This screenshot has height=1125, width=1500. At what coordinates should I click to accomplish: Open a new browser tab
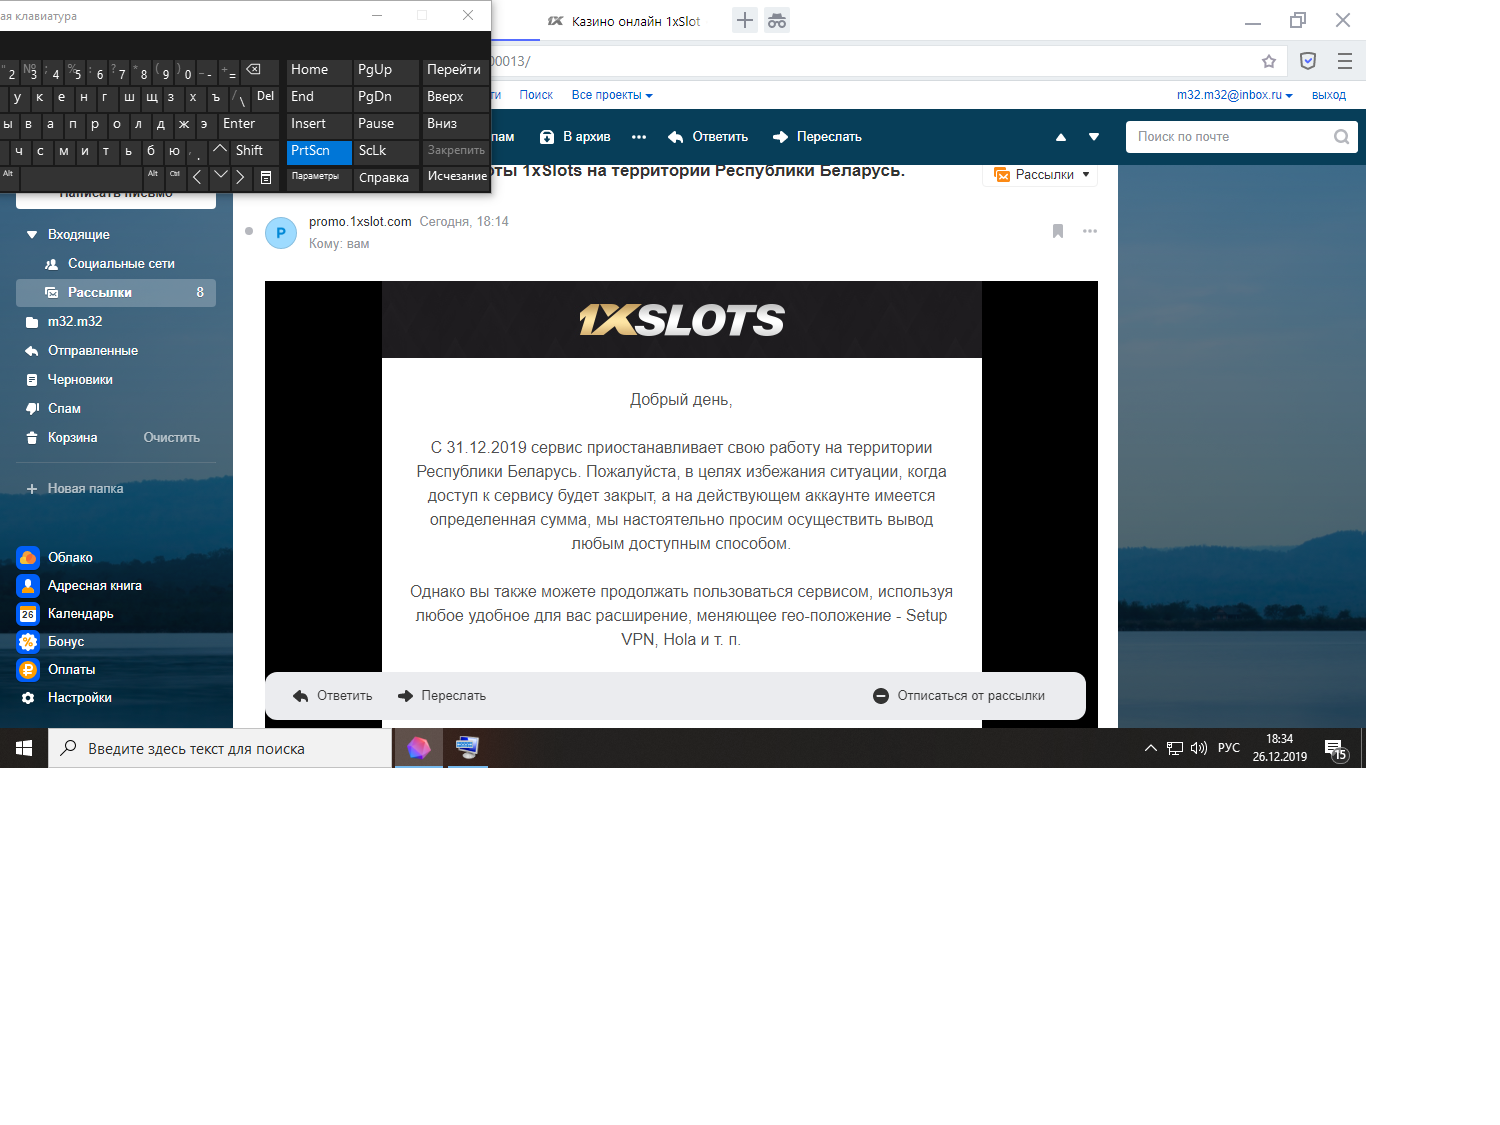[x=745, y=20]
